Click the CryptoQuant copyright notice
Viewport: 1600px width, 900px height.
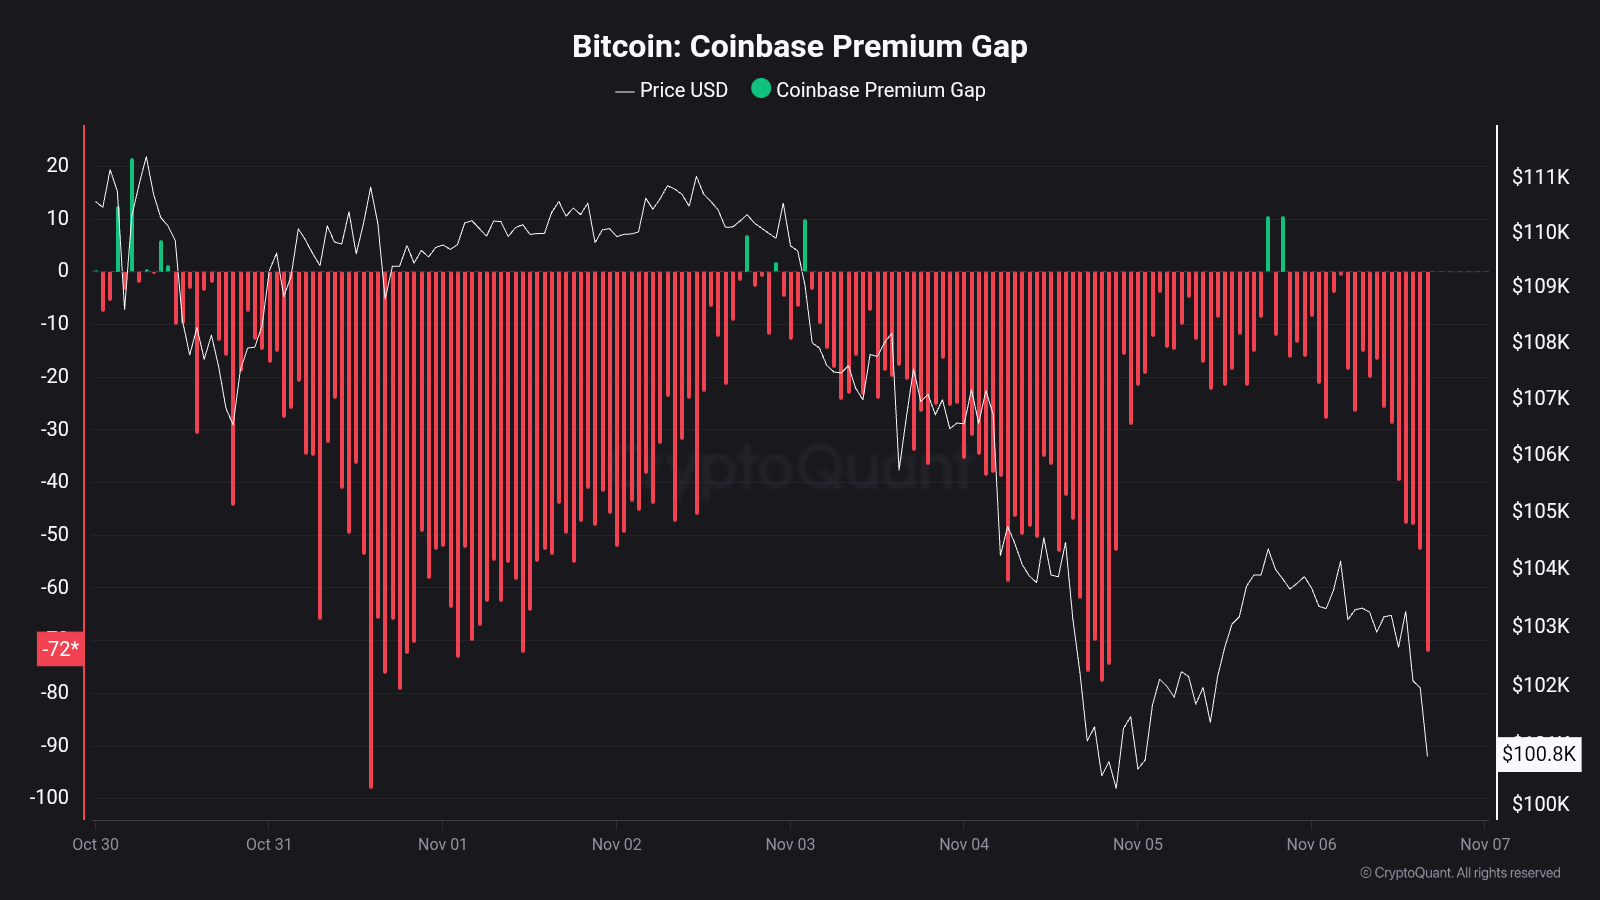coord(1459,873)
